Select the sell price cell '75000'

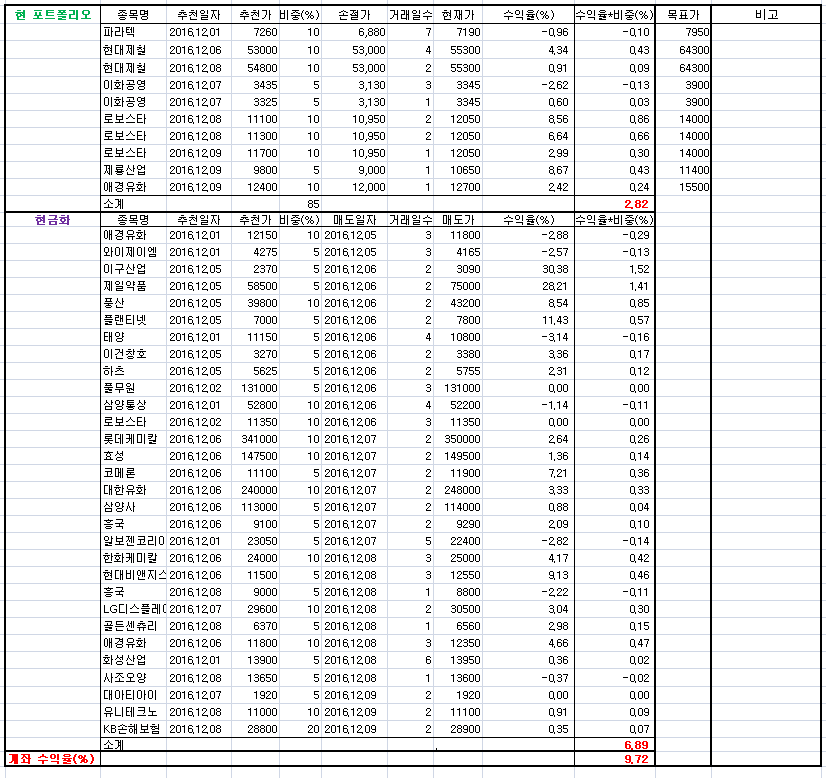coord(465,286)
